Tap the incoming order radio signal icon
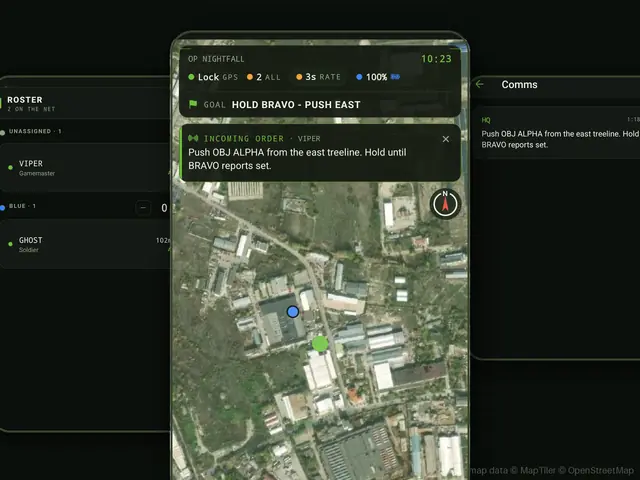The width and height of the screenshot is (640, 480). pyautogui.click(x=193, y=138)
